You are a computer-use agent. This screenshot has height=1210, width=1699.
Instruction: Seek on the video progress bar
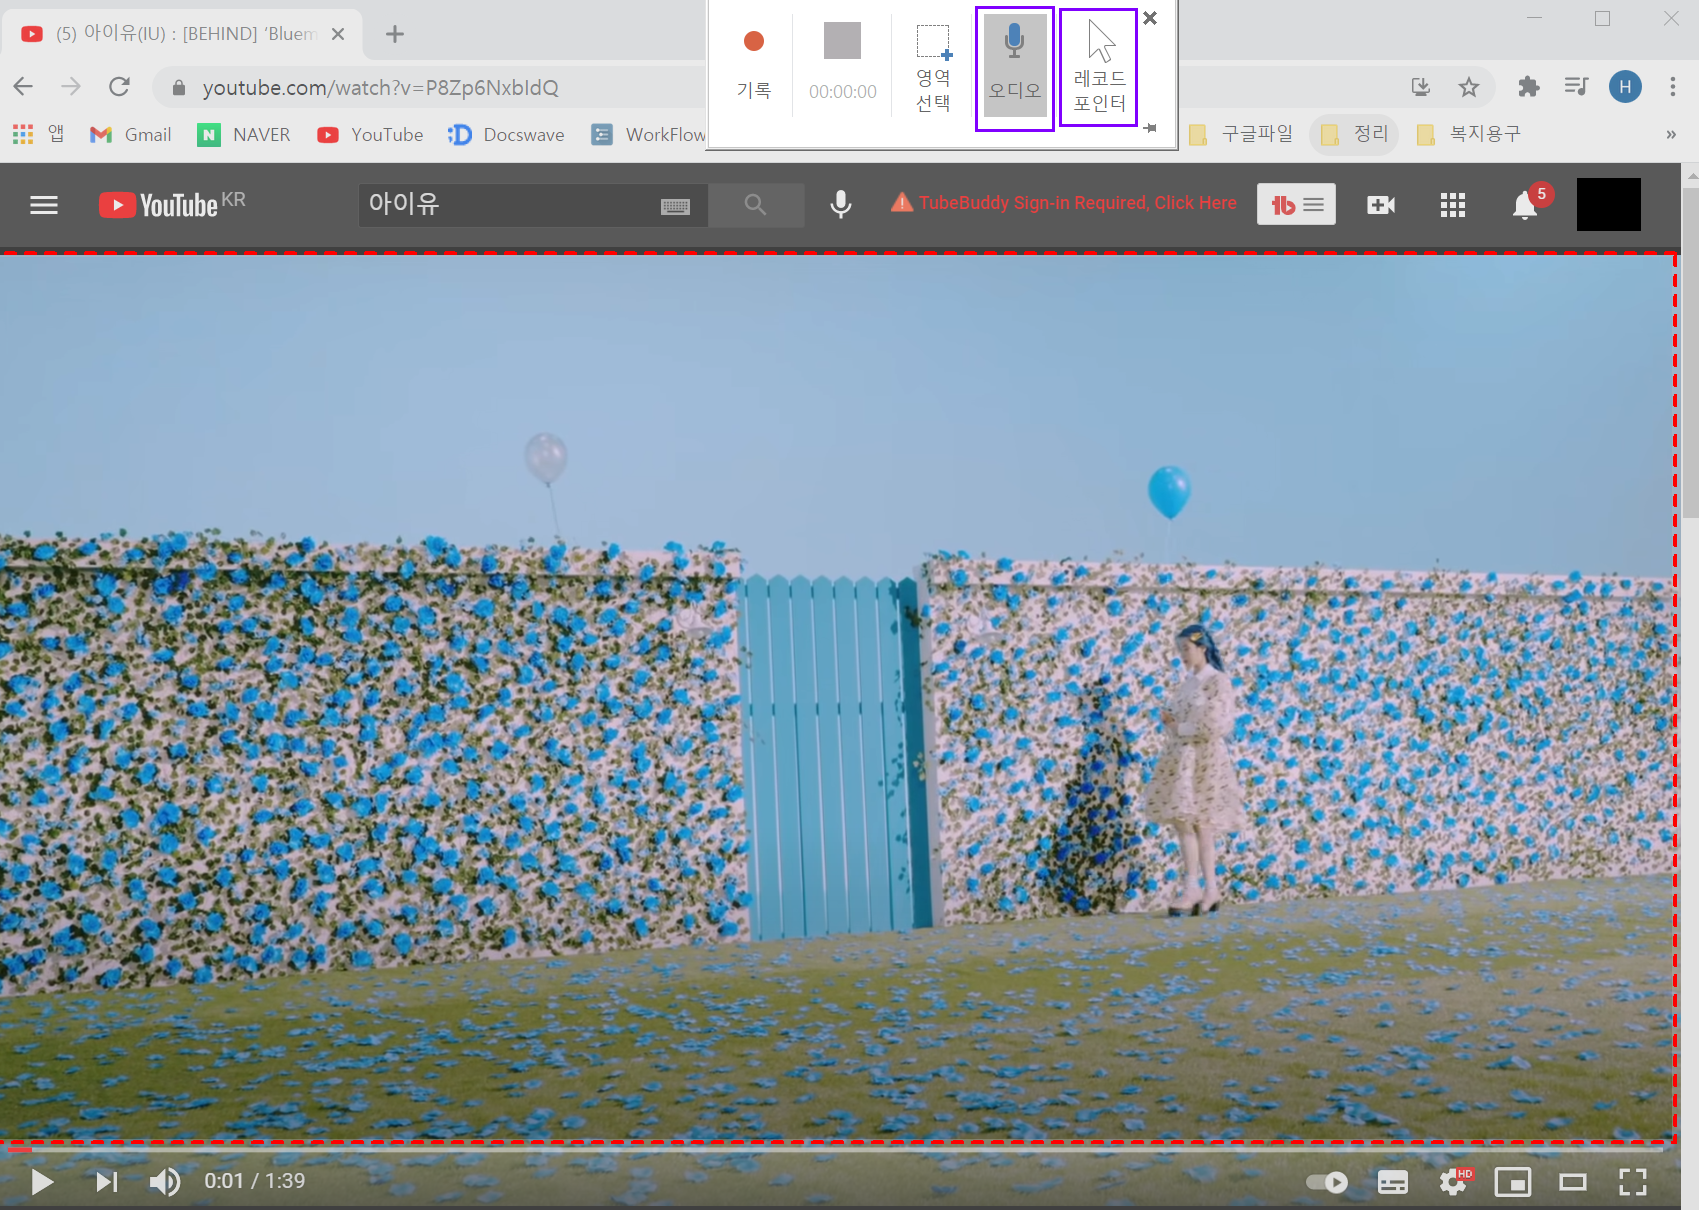click(835, 1150)
